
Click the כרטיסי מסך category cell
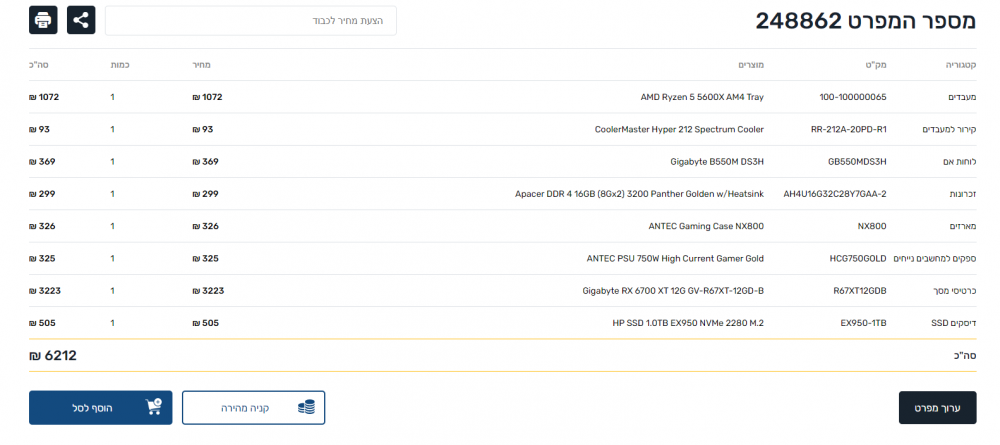tap(956, 291)
